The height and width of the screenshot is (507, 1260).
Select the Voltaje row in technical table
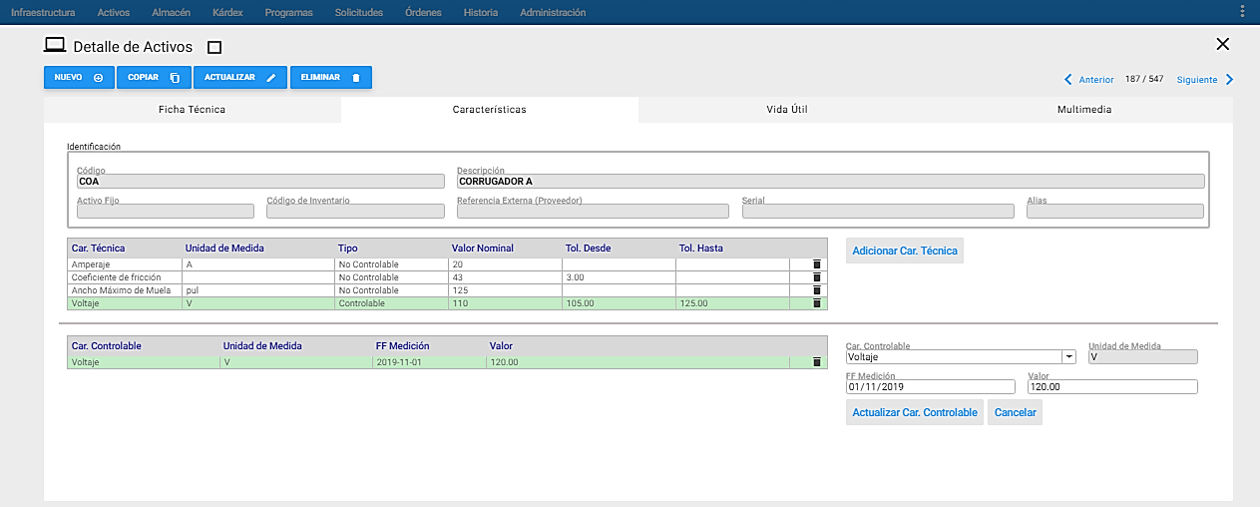(x=447, y=303)
